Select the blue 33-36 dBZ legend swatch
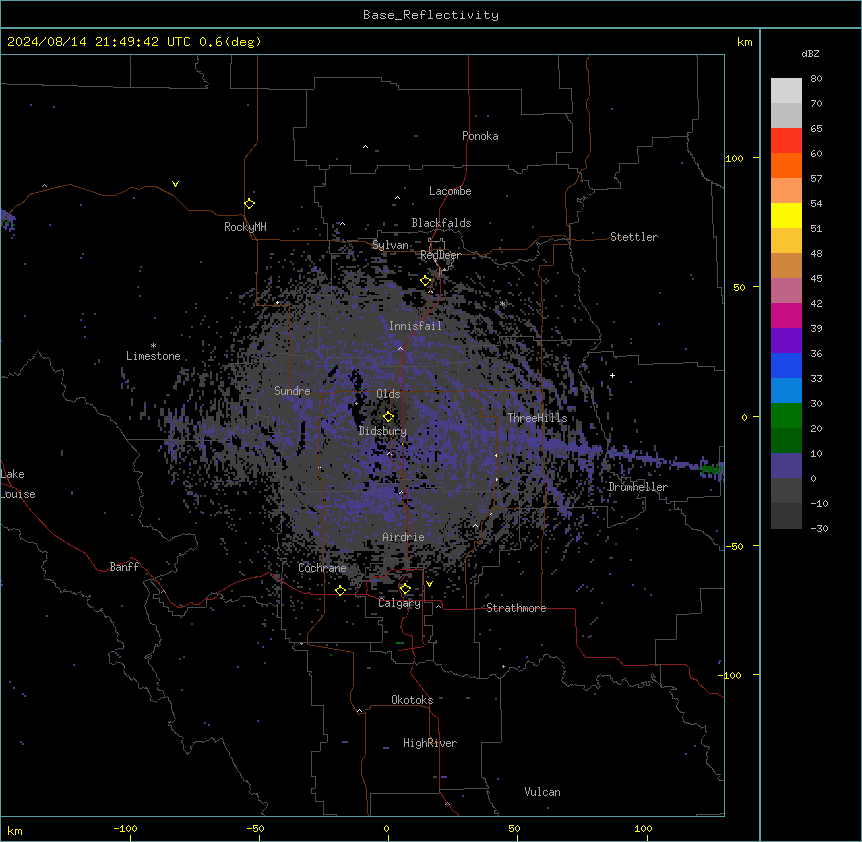862x842 pixels. pyautogui.click(x=786, y=365)
